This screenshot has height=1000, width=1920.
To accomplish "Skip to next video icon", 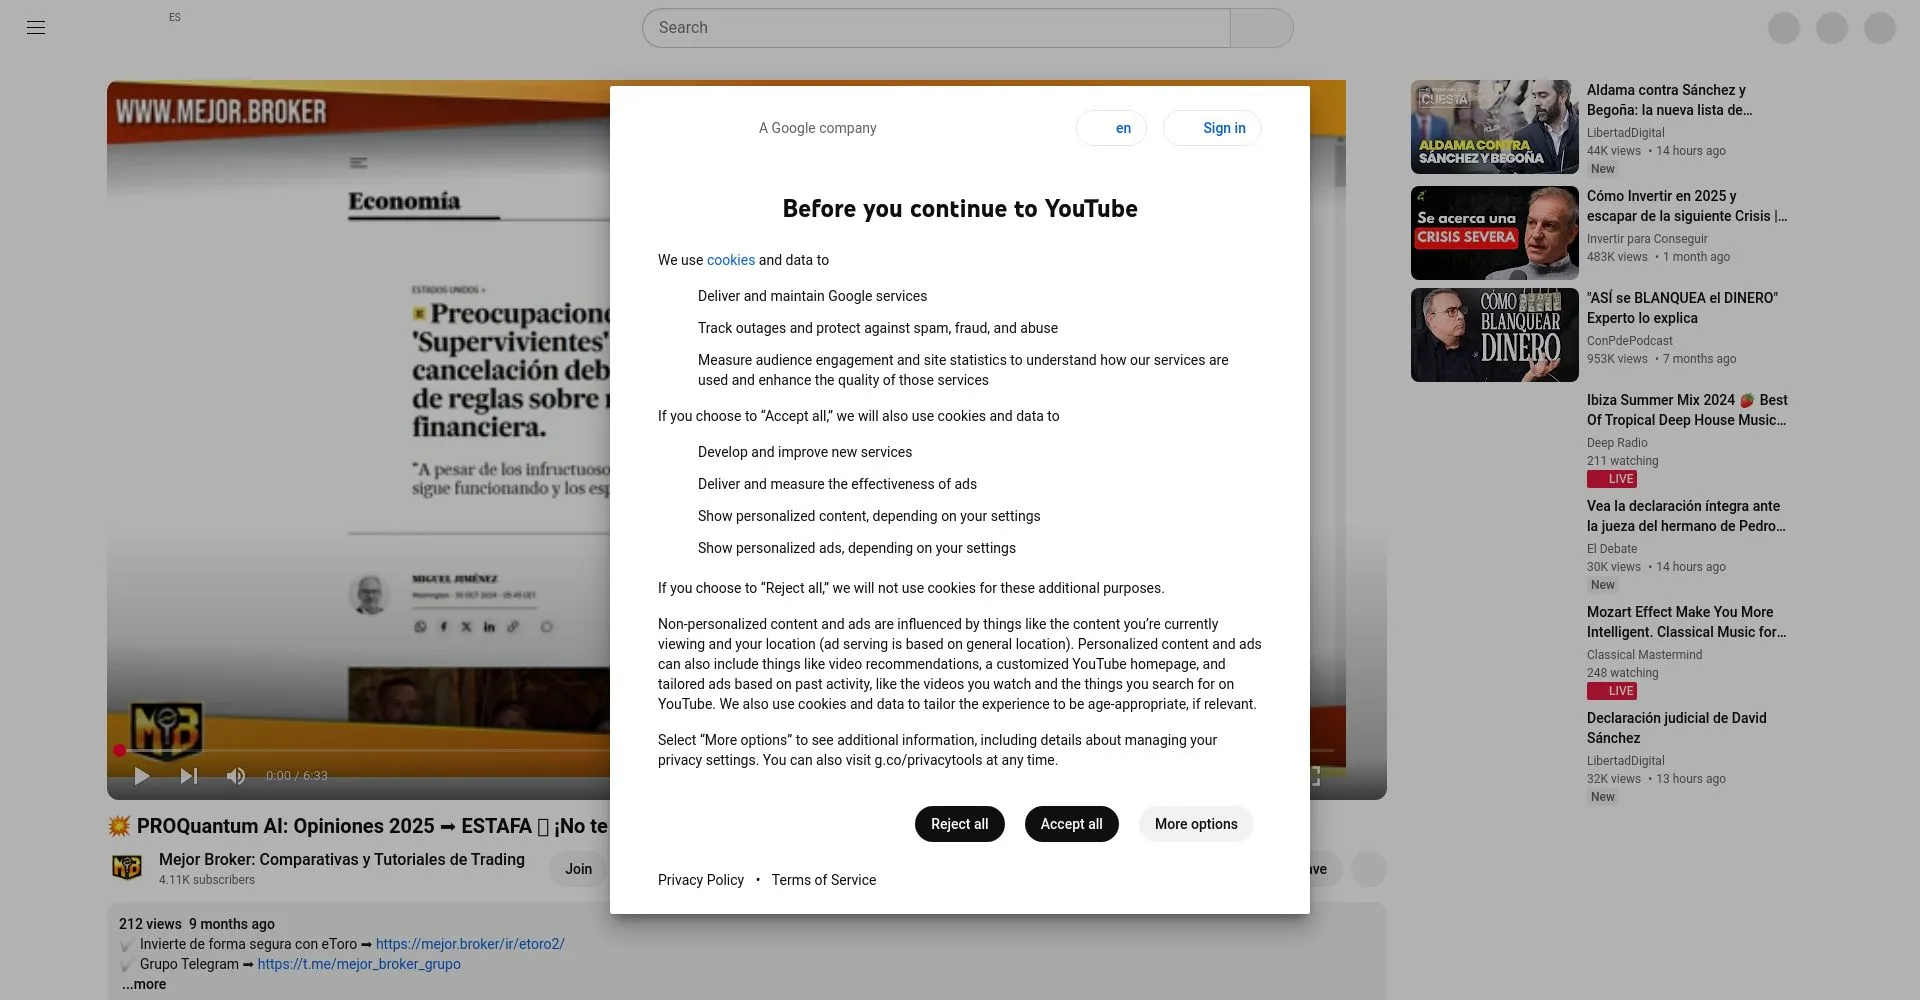I will coord(189,776).
